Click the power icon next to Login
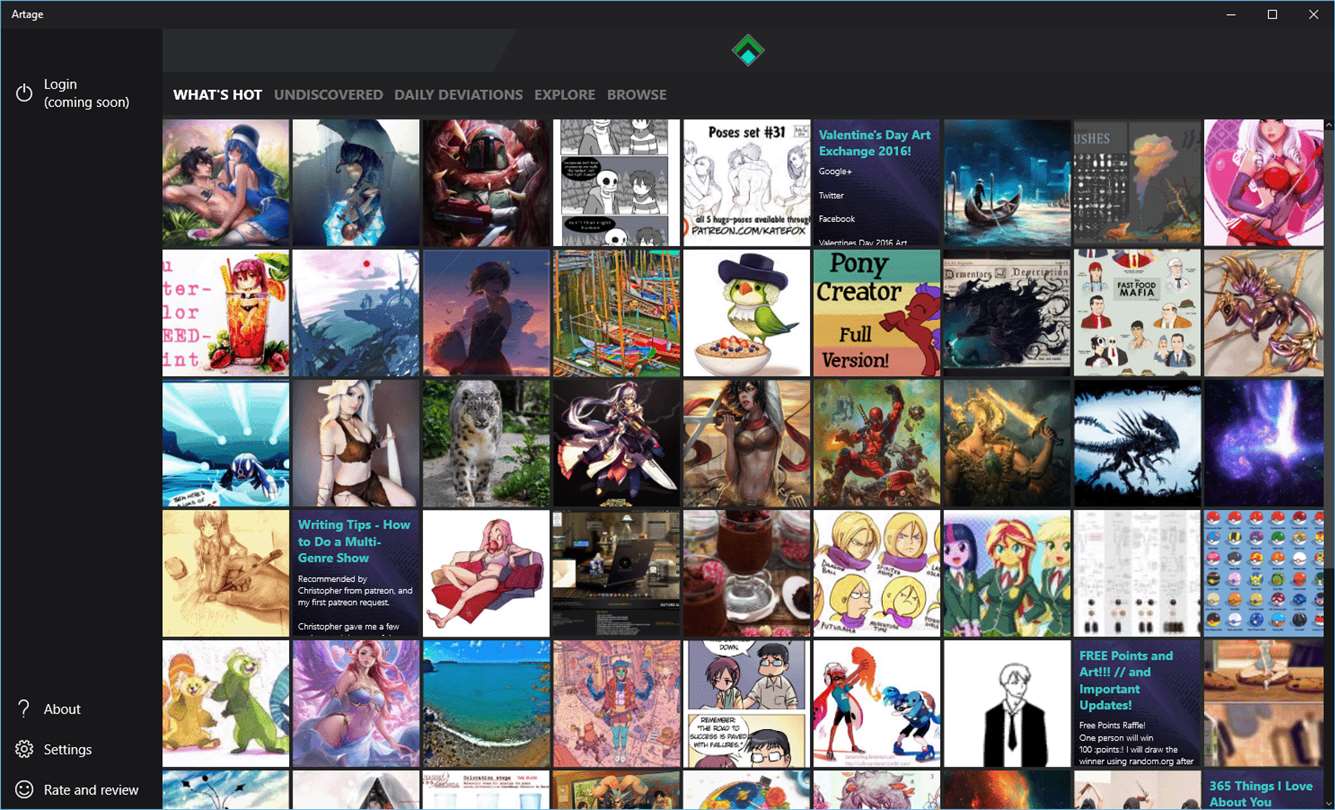The image size is (1335, 810). point(24,93)
